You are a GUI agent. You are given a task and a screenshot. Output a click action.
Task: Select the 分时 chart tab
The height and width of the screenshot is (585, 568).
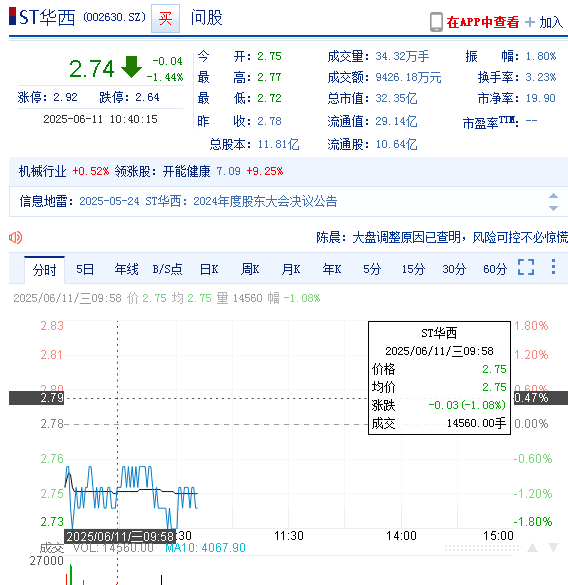click(44, 269)
